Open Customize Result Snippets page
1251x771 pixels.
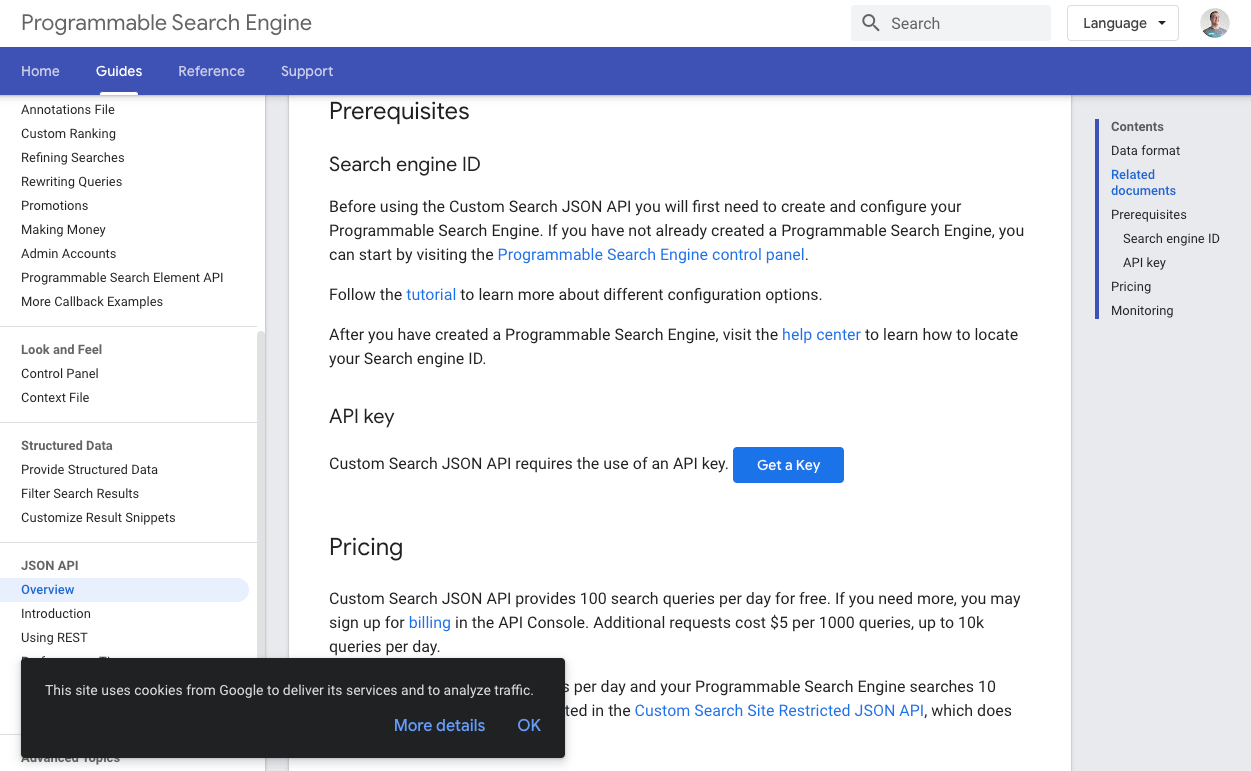click(x=98, y=517)
